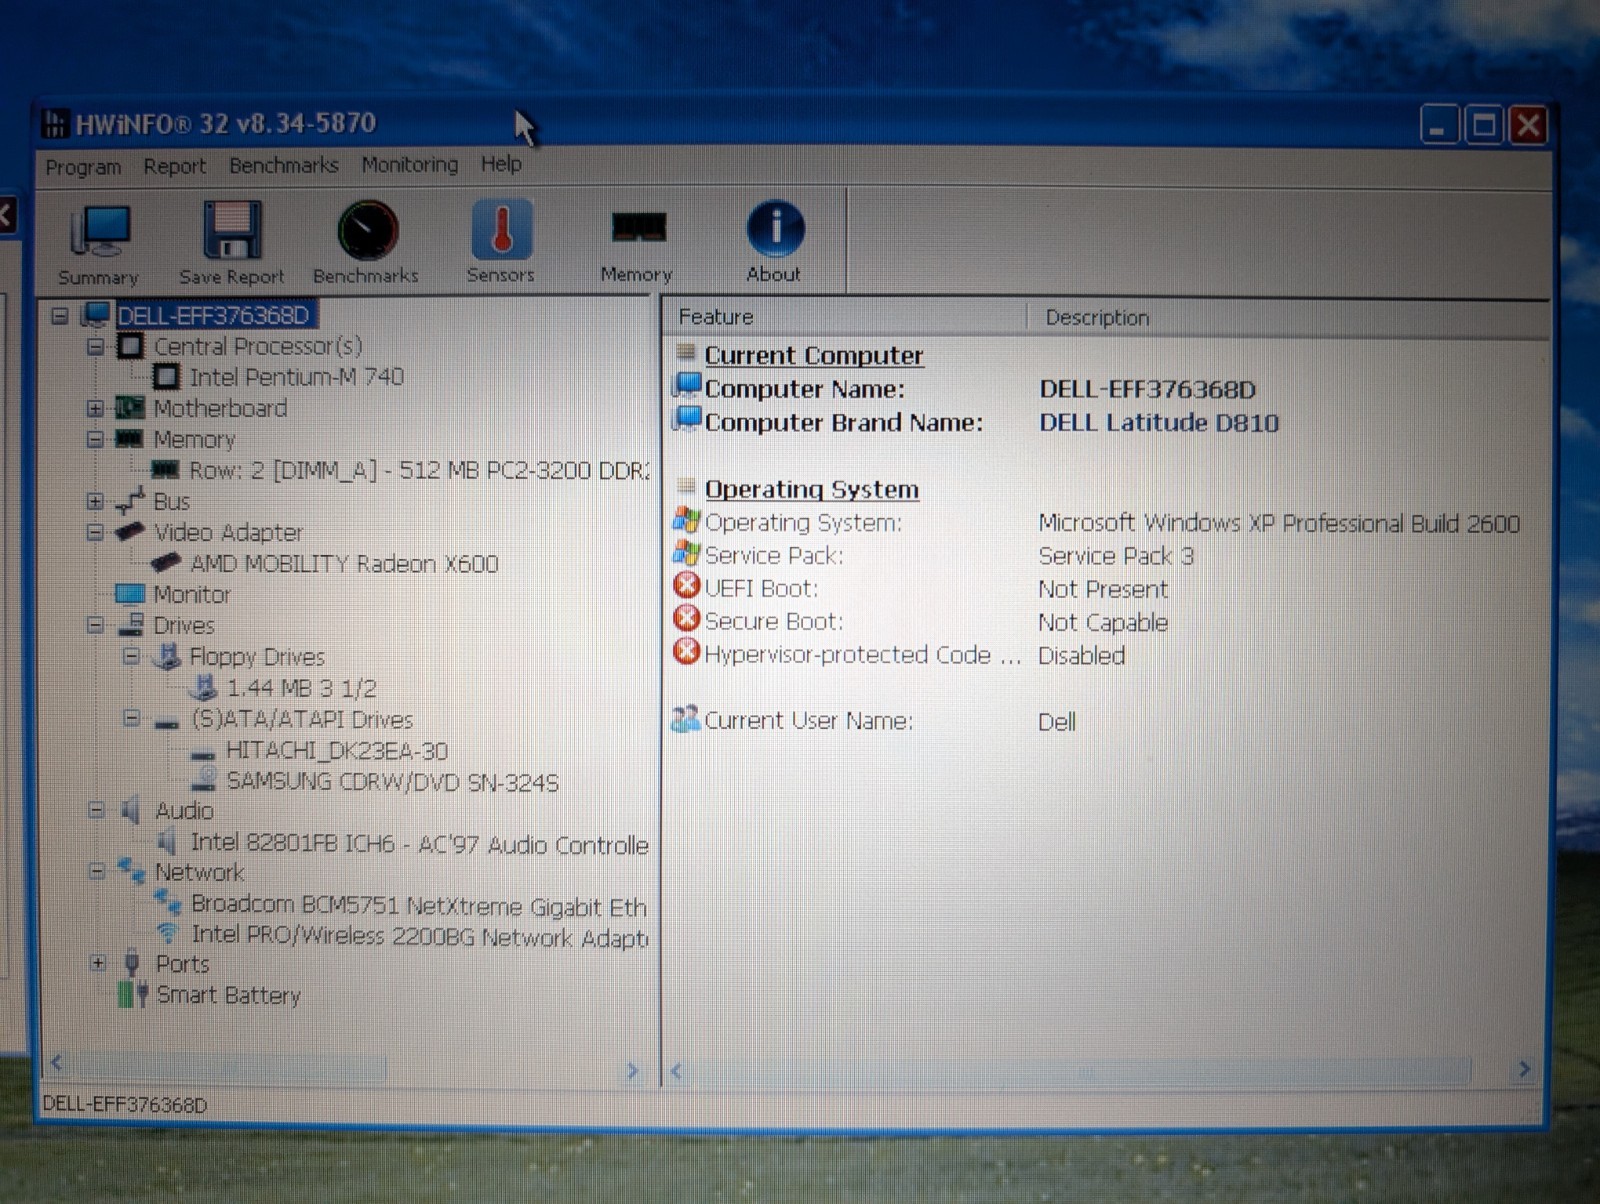The width and height of the screenshot is (1600, 1204).
Task: Select the computer icon beside DELL-EFF376368D
Action: point(96,315)
